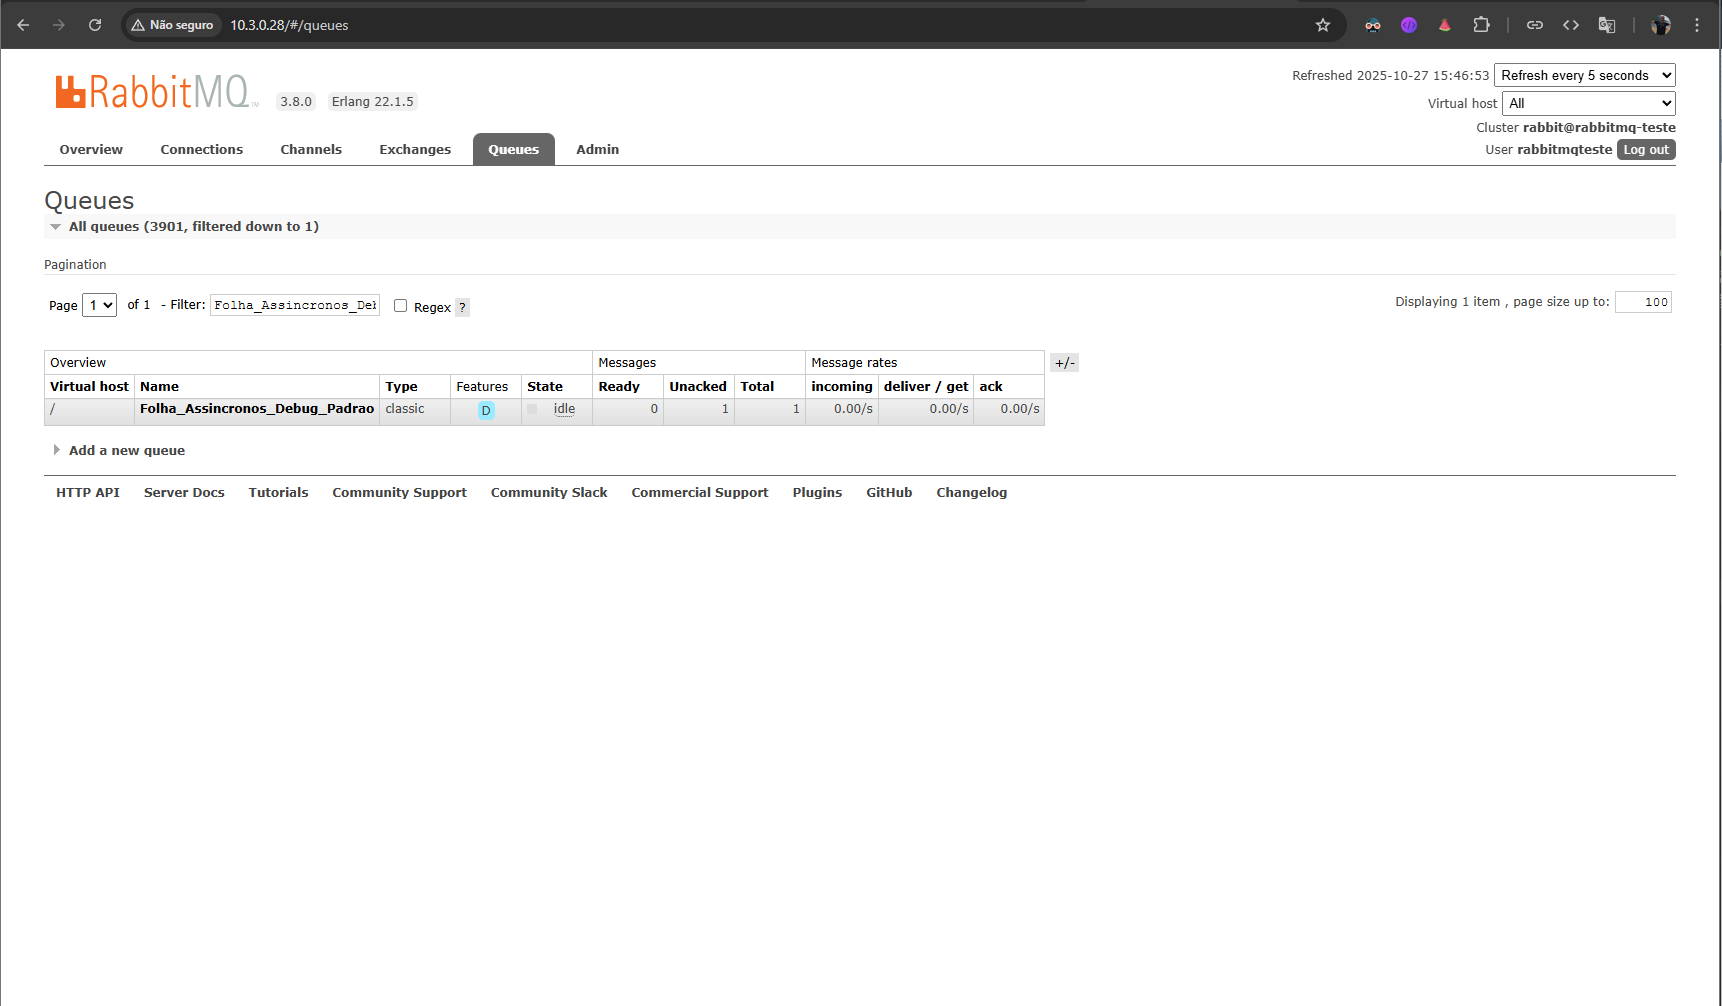Open the browser extensions puzzle icon

[x=1481, y=25]
